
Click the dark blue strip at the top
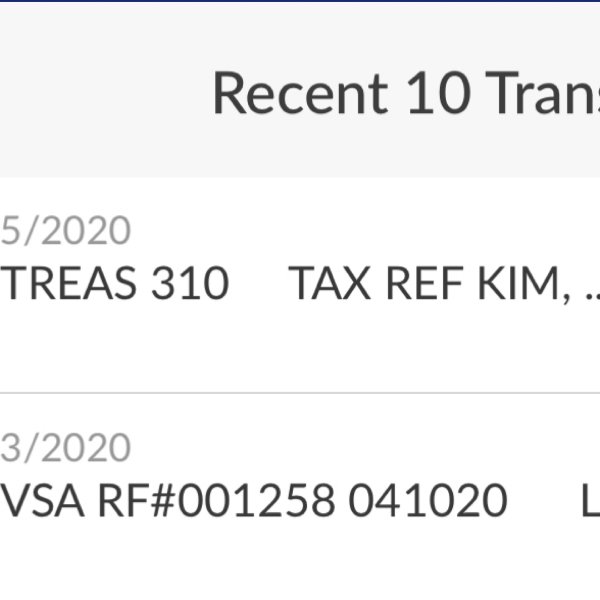coord(300,1)
